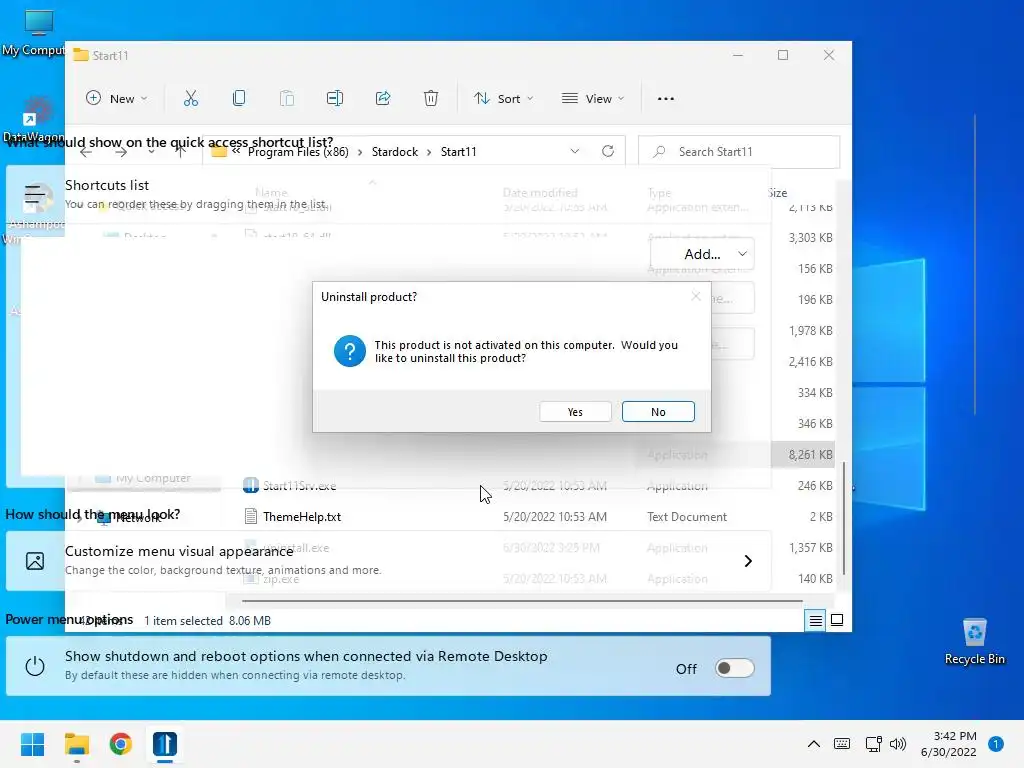Click the Paste icon in Explorer toolbar
Image resolution: width=1024 pixels, height=768 pixels.
[x=287, y=99]
